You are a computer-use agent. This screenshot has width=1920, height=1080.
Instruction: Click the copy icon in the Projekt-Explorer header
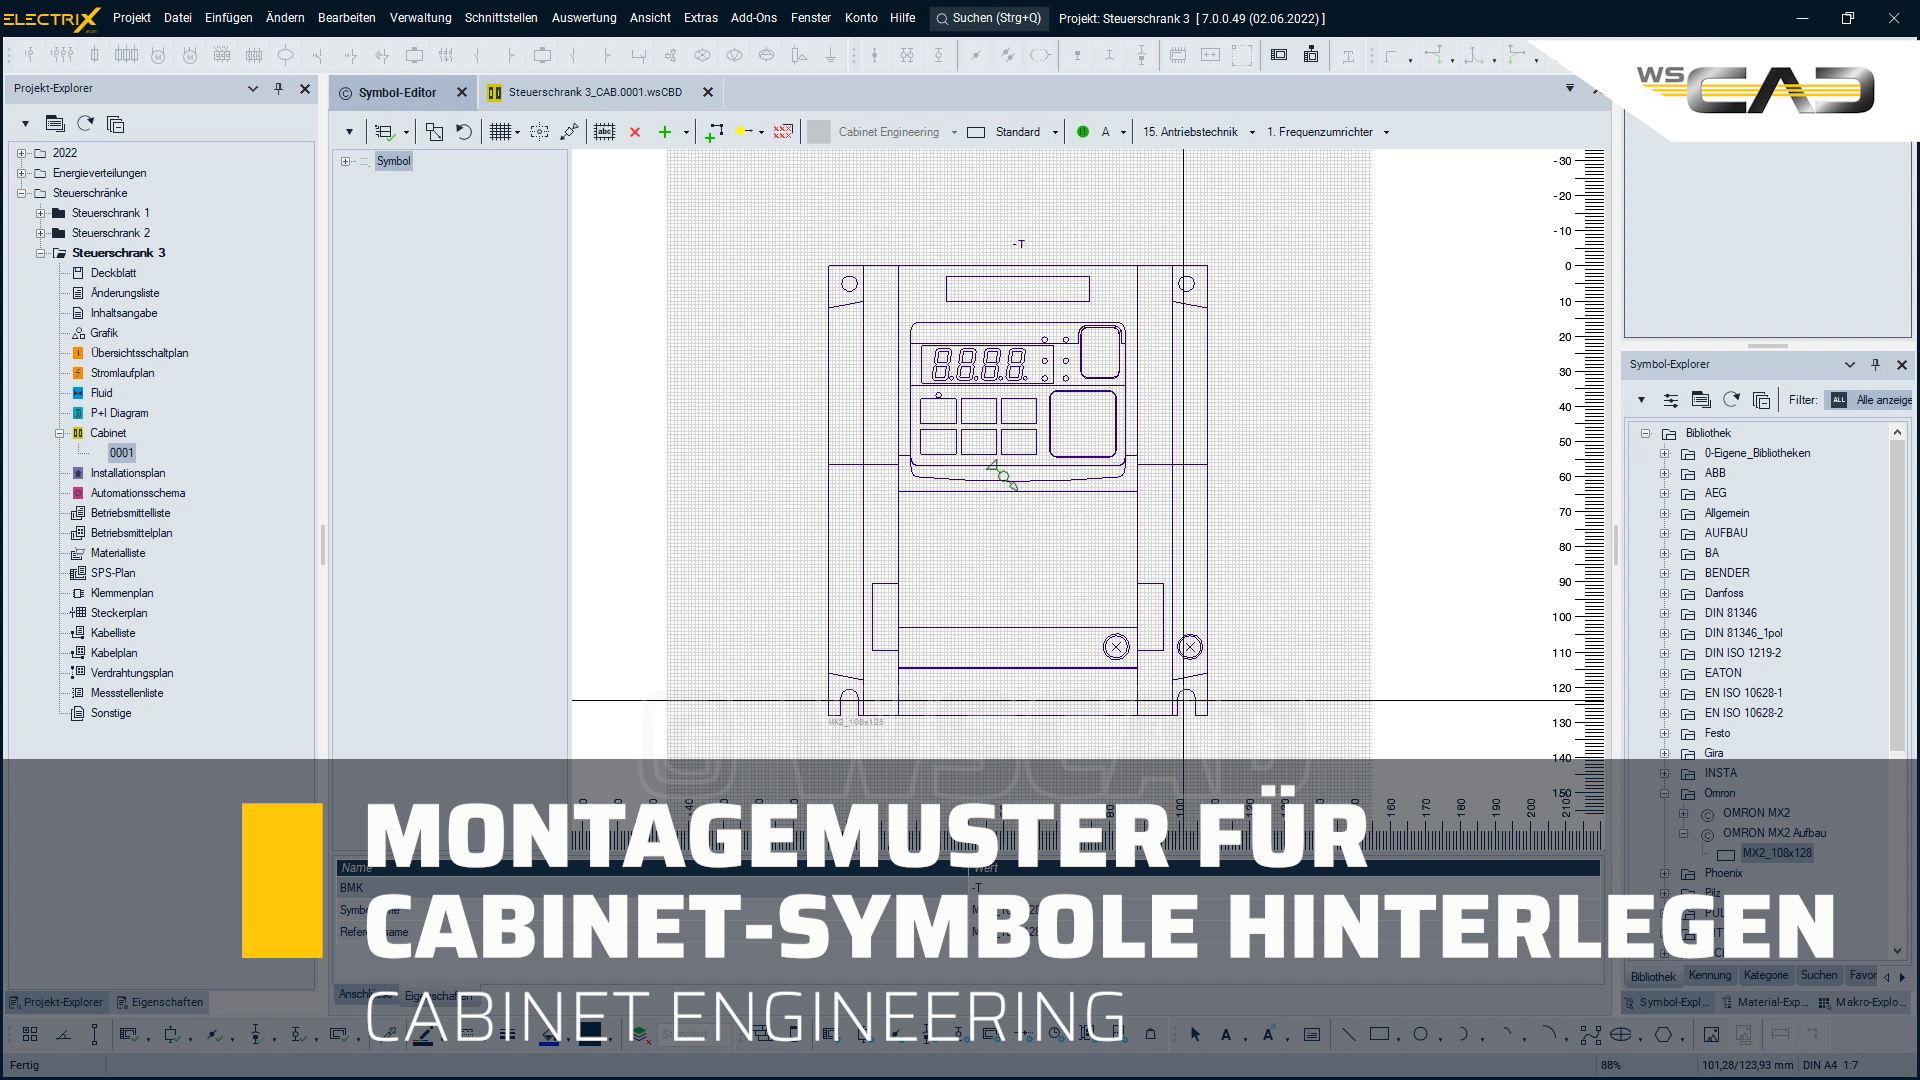coord(116,124)
